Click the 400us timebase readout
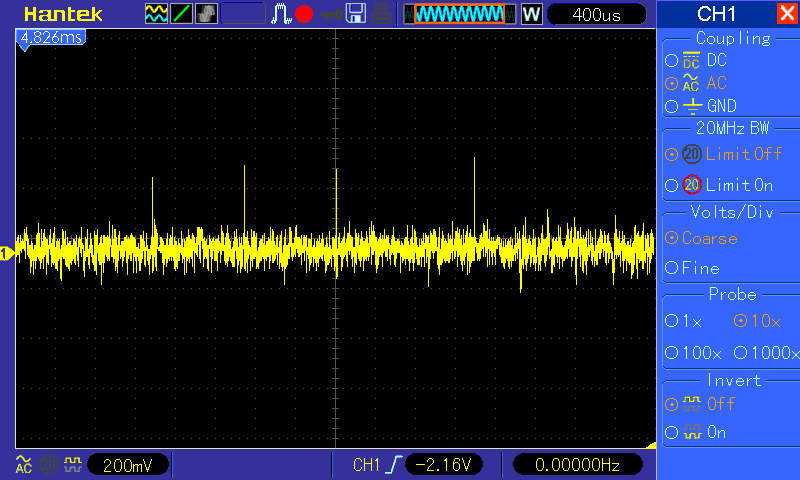Image resolution: width=800 pixels, height=480 pixels. pyautogui.click(x=596, y=15)
